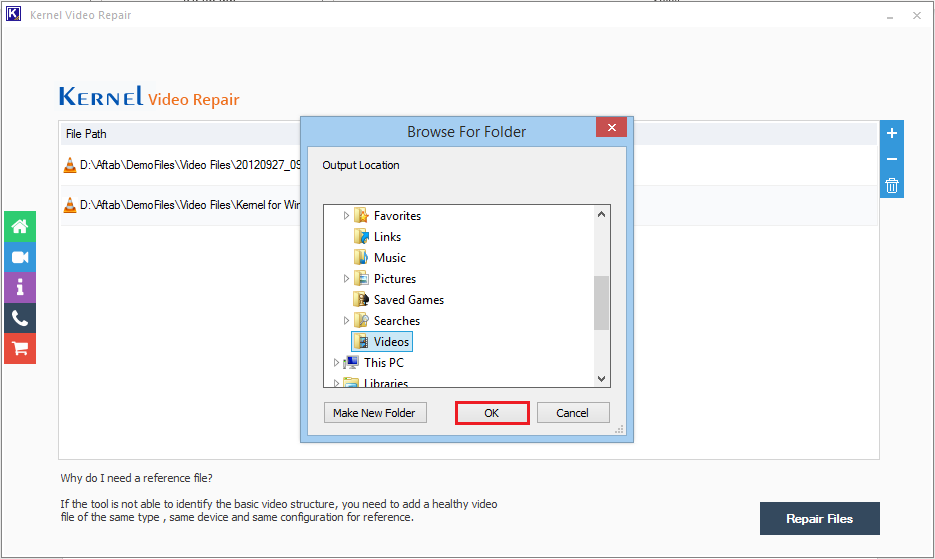935x559 pixels.
Task: Click the purple info sidebar icon
Action: tap(19, 288)
